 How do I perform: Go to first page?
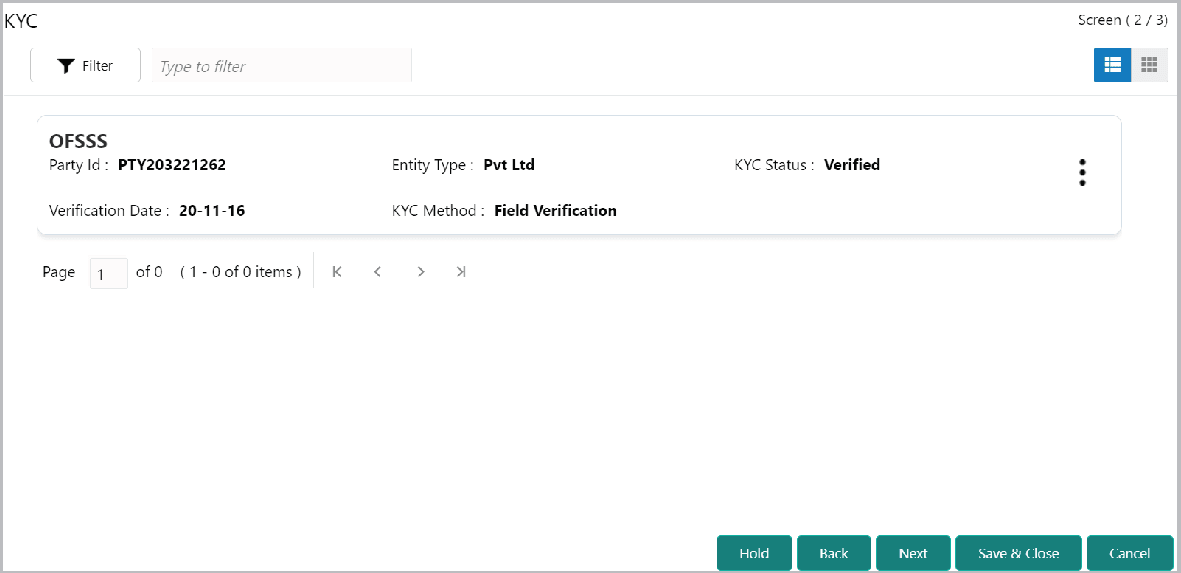pos(337,272)
